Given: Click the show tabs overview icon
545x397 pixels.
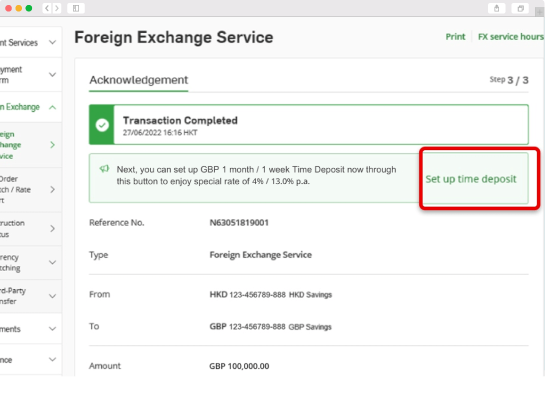Looking at the screenshot, I should pos(520,8).
